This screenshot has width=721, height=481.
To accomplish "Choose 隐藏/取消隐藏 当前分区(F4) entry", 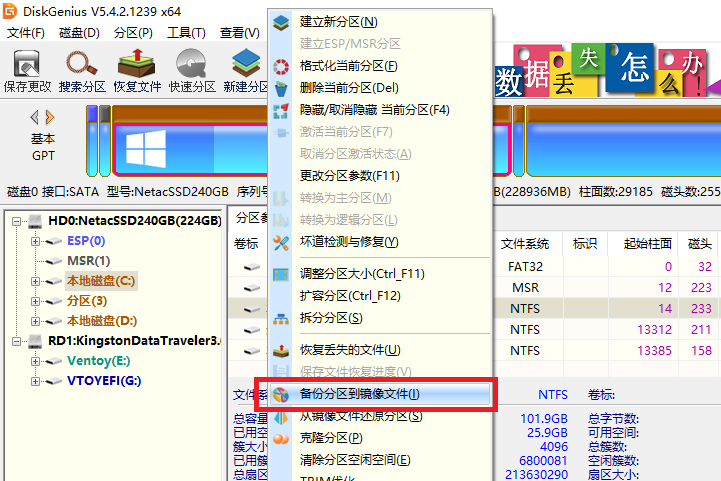I will point(380,110).
